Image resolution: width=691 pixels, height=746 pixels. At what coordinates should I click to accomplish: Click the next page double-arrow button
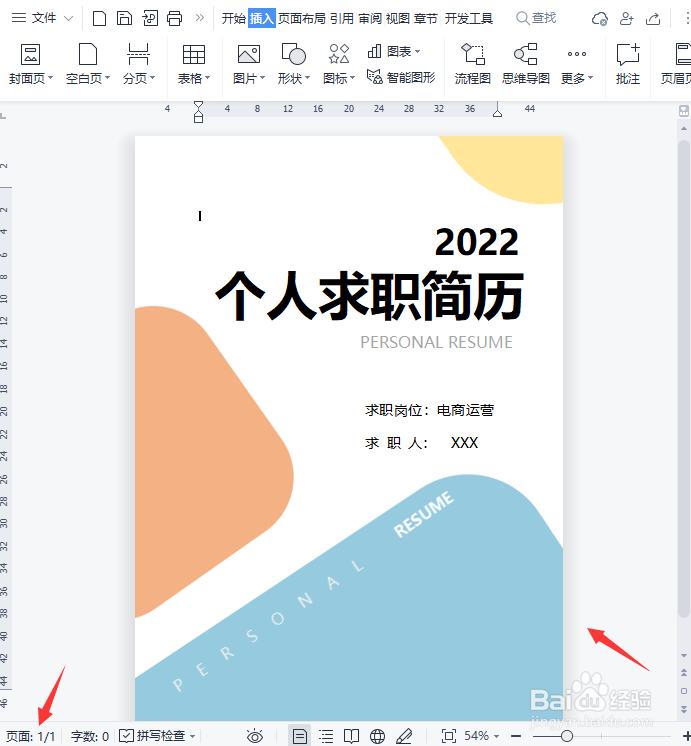click(x=684, y=709)
